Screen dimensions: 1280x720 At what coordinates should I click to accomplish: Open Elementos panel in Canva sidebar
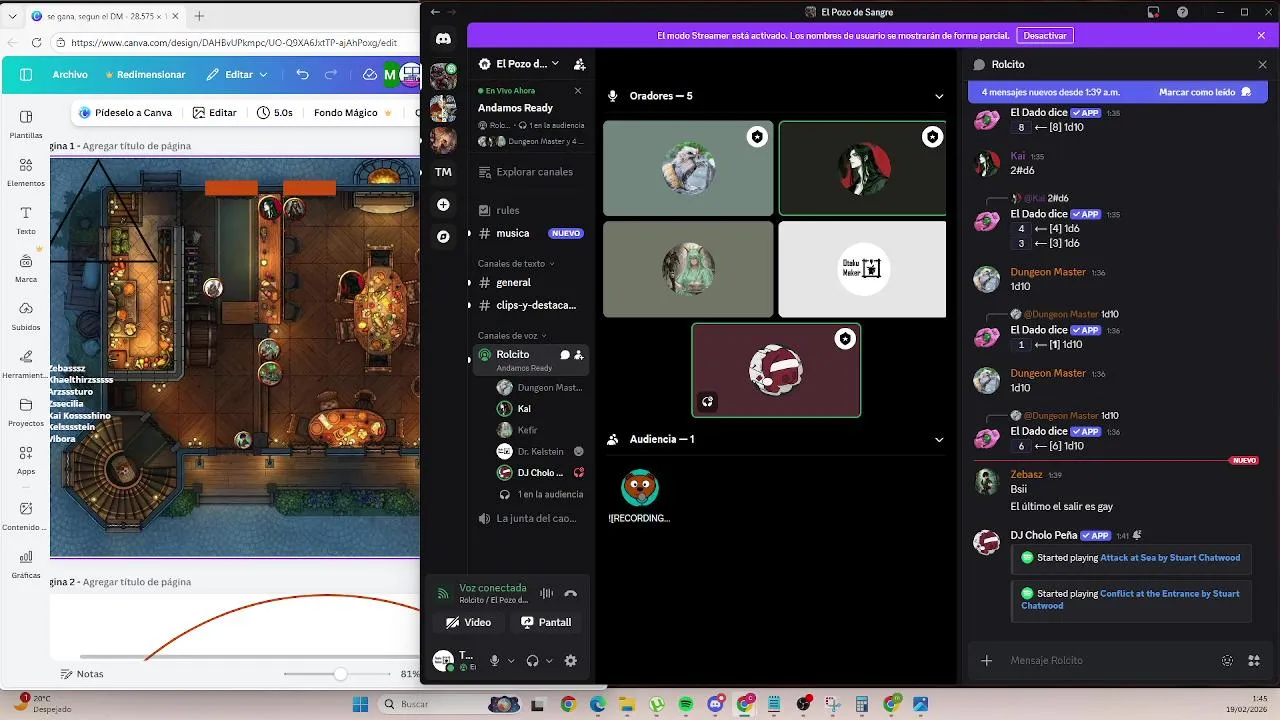coord(26,172)
